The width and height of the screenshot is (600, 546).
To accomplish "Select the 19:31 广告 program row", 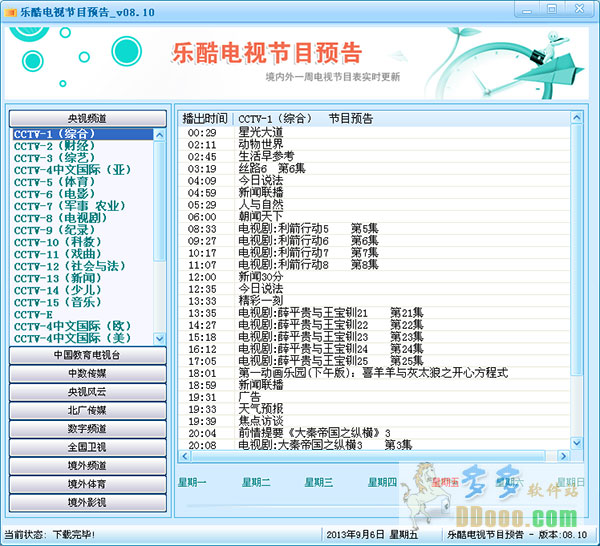I will pos(374,397).
